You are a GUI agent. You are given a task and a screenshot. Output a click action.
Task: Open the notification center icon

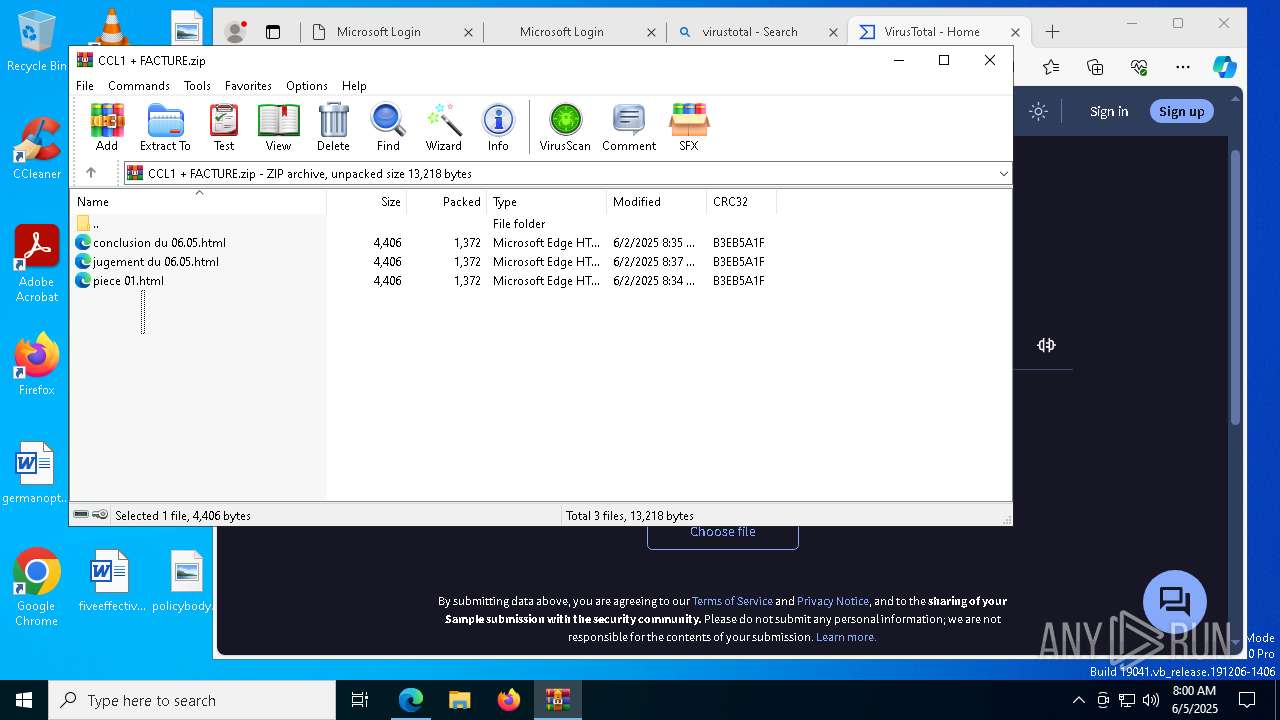point(1247,700)
